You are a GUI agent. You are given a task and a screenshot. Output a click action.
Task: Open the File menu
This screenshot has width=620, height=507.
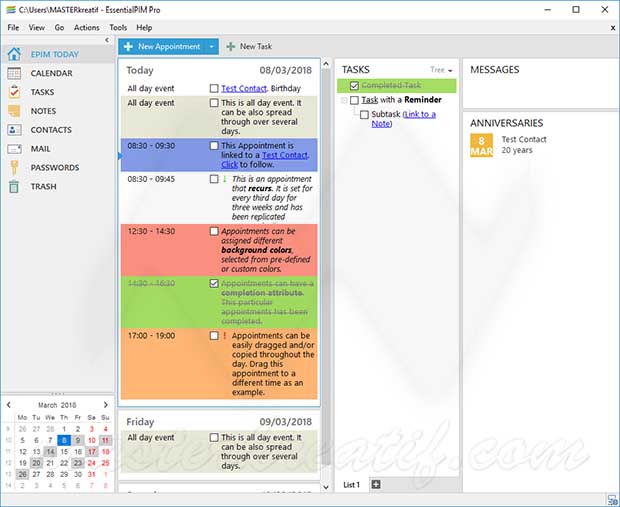13,28
